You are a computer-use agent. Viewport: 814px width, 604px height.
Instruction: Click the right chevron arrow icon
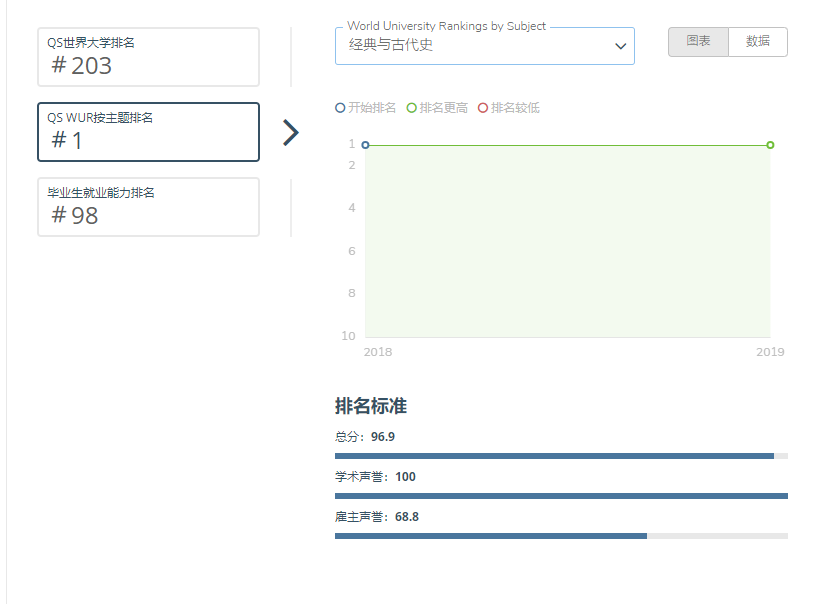tap(291, 133)
